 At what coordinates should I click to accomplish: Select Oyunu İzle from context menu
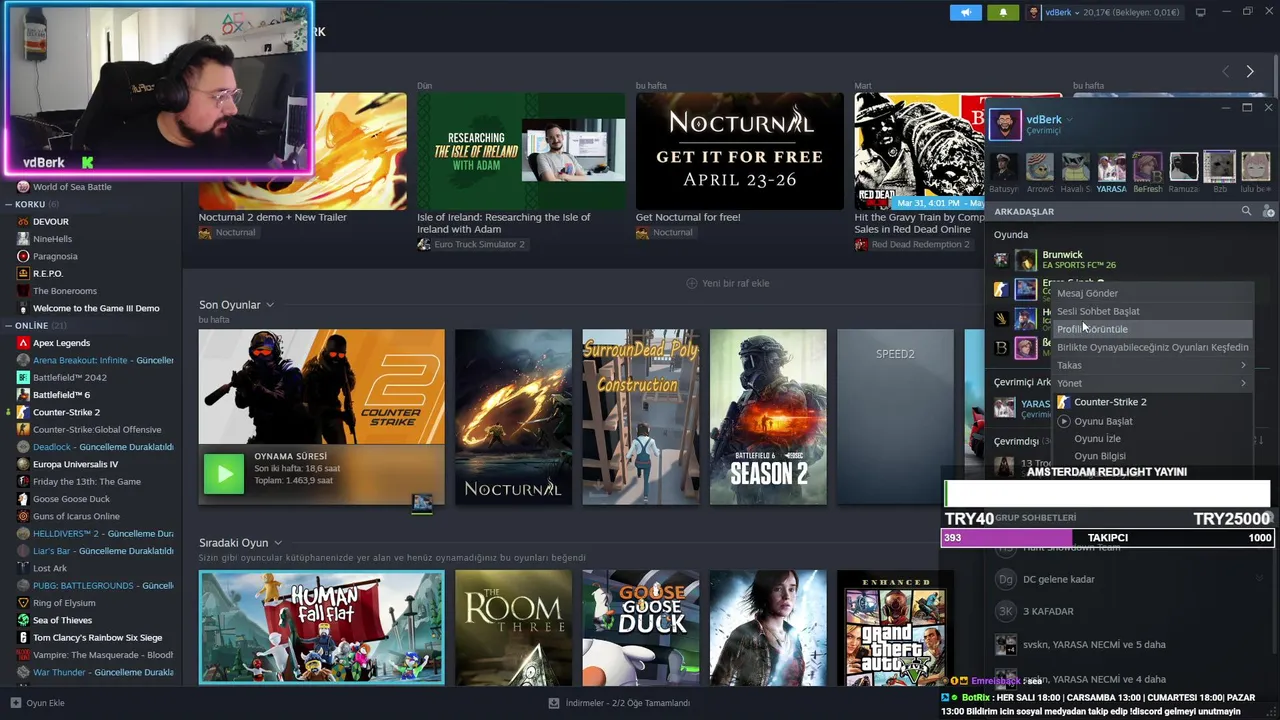pos(1097,439)
